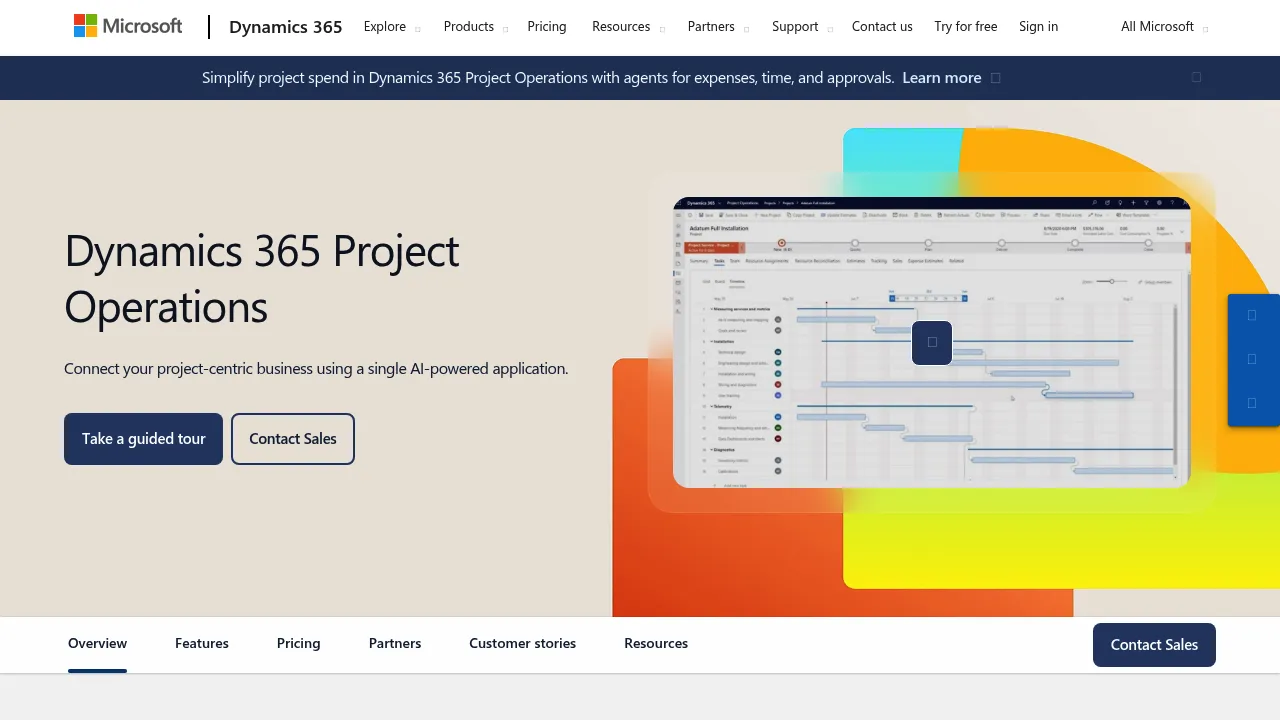Click the outlined Contact Sales hero button

click(293, 439)
